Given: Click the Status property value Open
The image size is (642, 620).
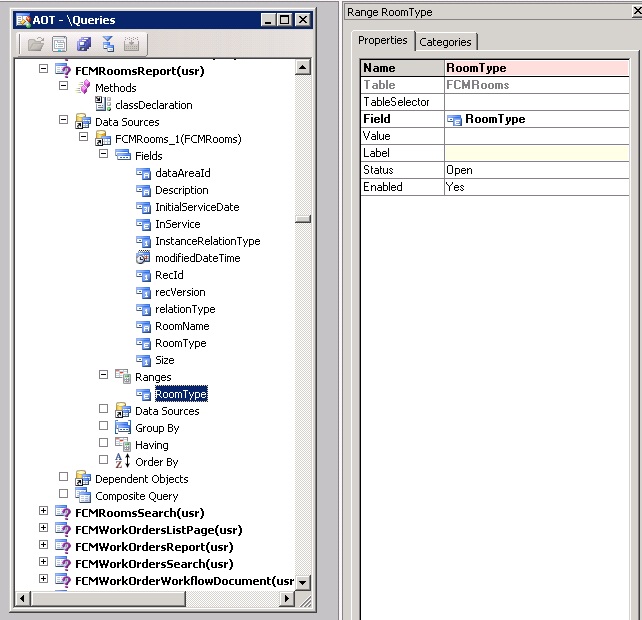Looking at the screenshot, I should [536, 170].
